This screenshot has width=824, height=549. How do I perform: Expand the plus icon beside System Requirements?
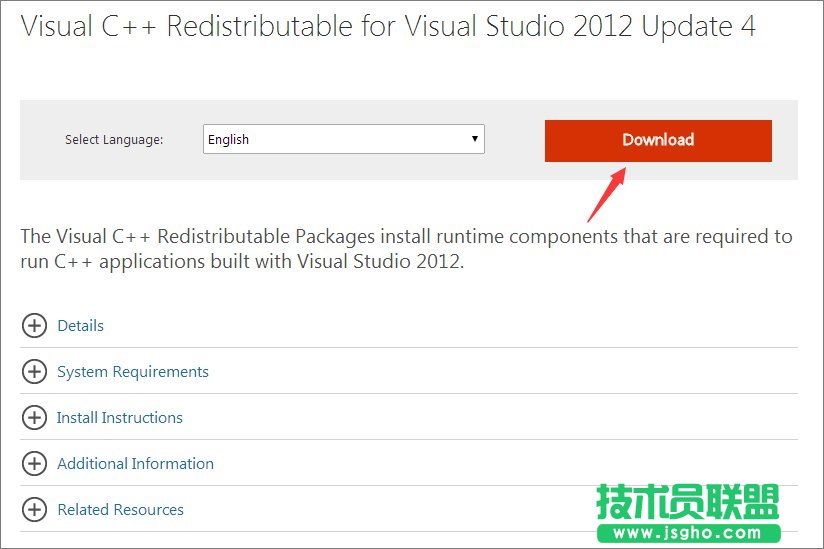(x=34, y=371)
